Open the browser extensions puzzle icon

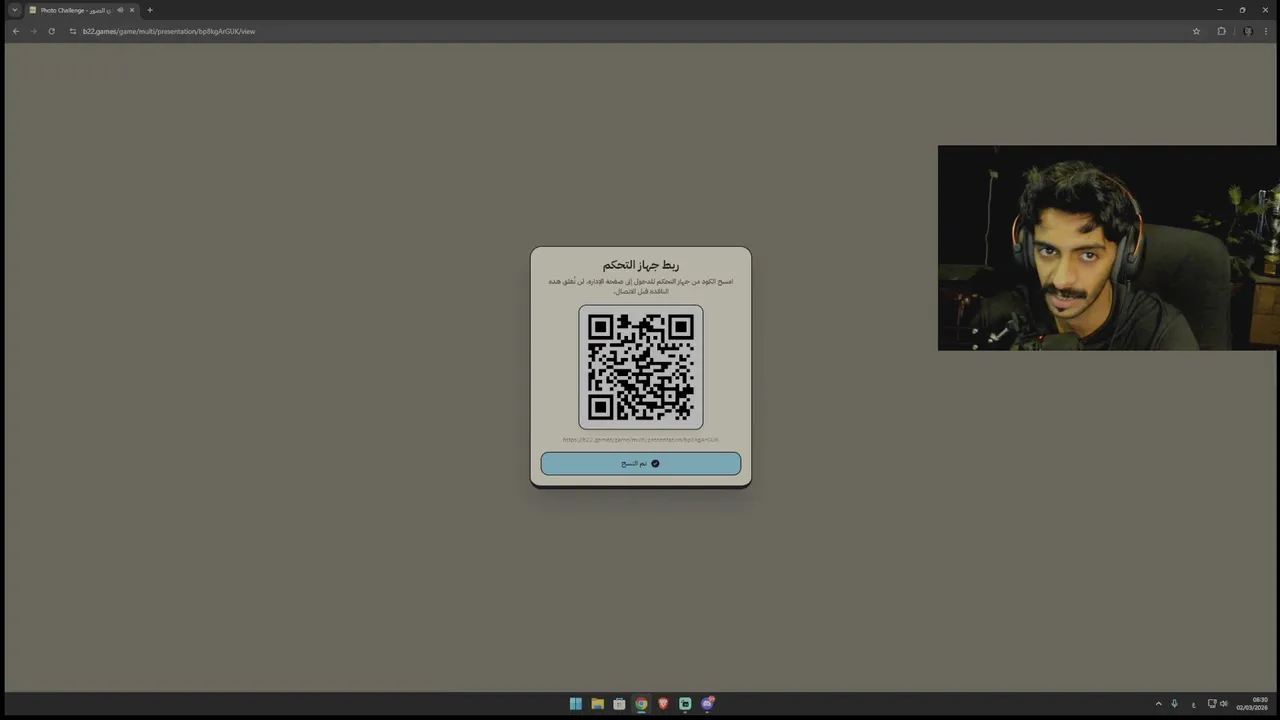pyautogui.click(x=1221, y=31)
